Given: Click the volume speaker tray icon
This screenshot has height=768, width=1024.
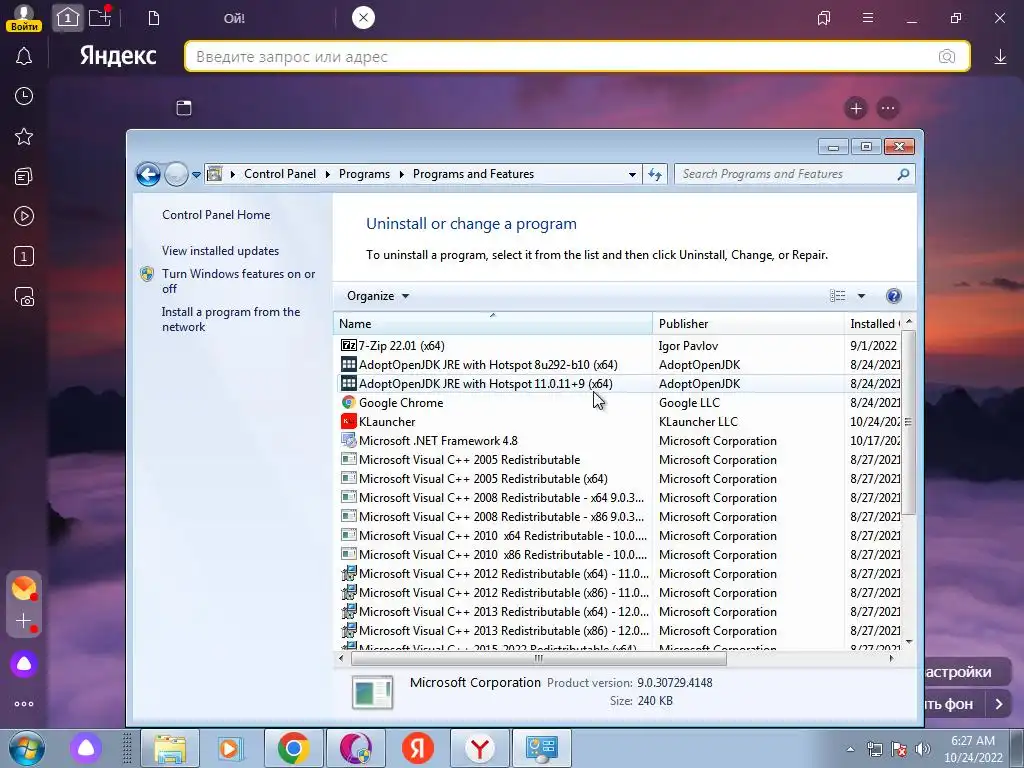Looking at the screenshot, I should coord(923,749).
